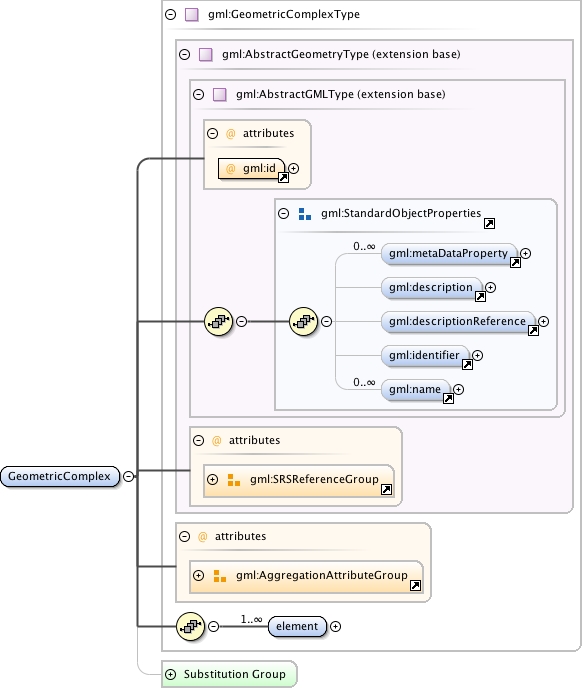This screenshot has height=691, width=583.
Task: Select the gml:identifier element node
Action: pyautogui.click(x=425, y=355)
